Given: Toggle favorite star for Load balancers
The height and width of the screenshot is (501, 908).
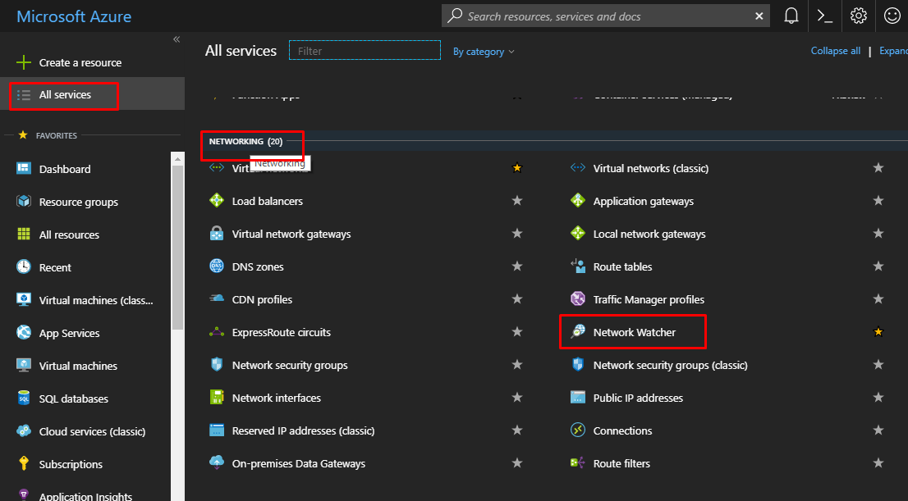Looking at the screenshot, I should (517, 201).
